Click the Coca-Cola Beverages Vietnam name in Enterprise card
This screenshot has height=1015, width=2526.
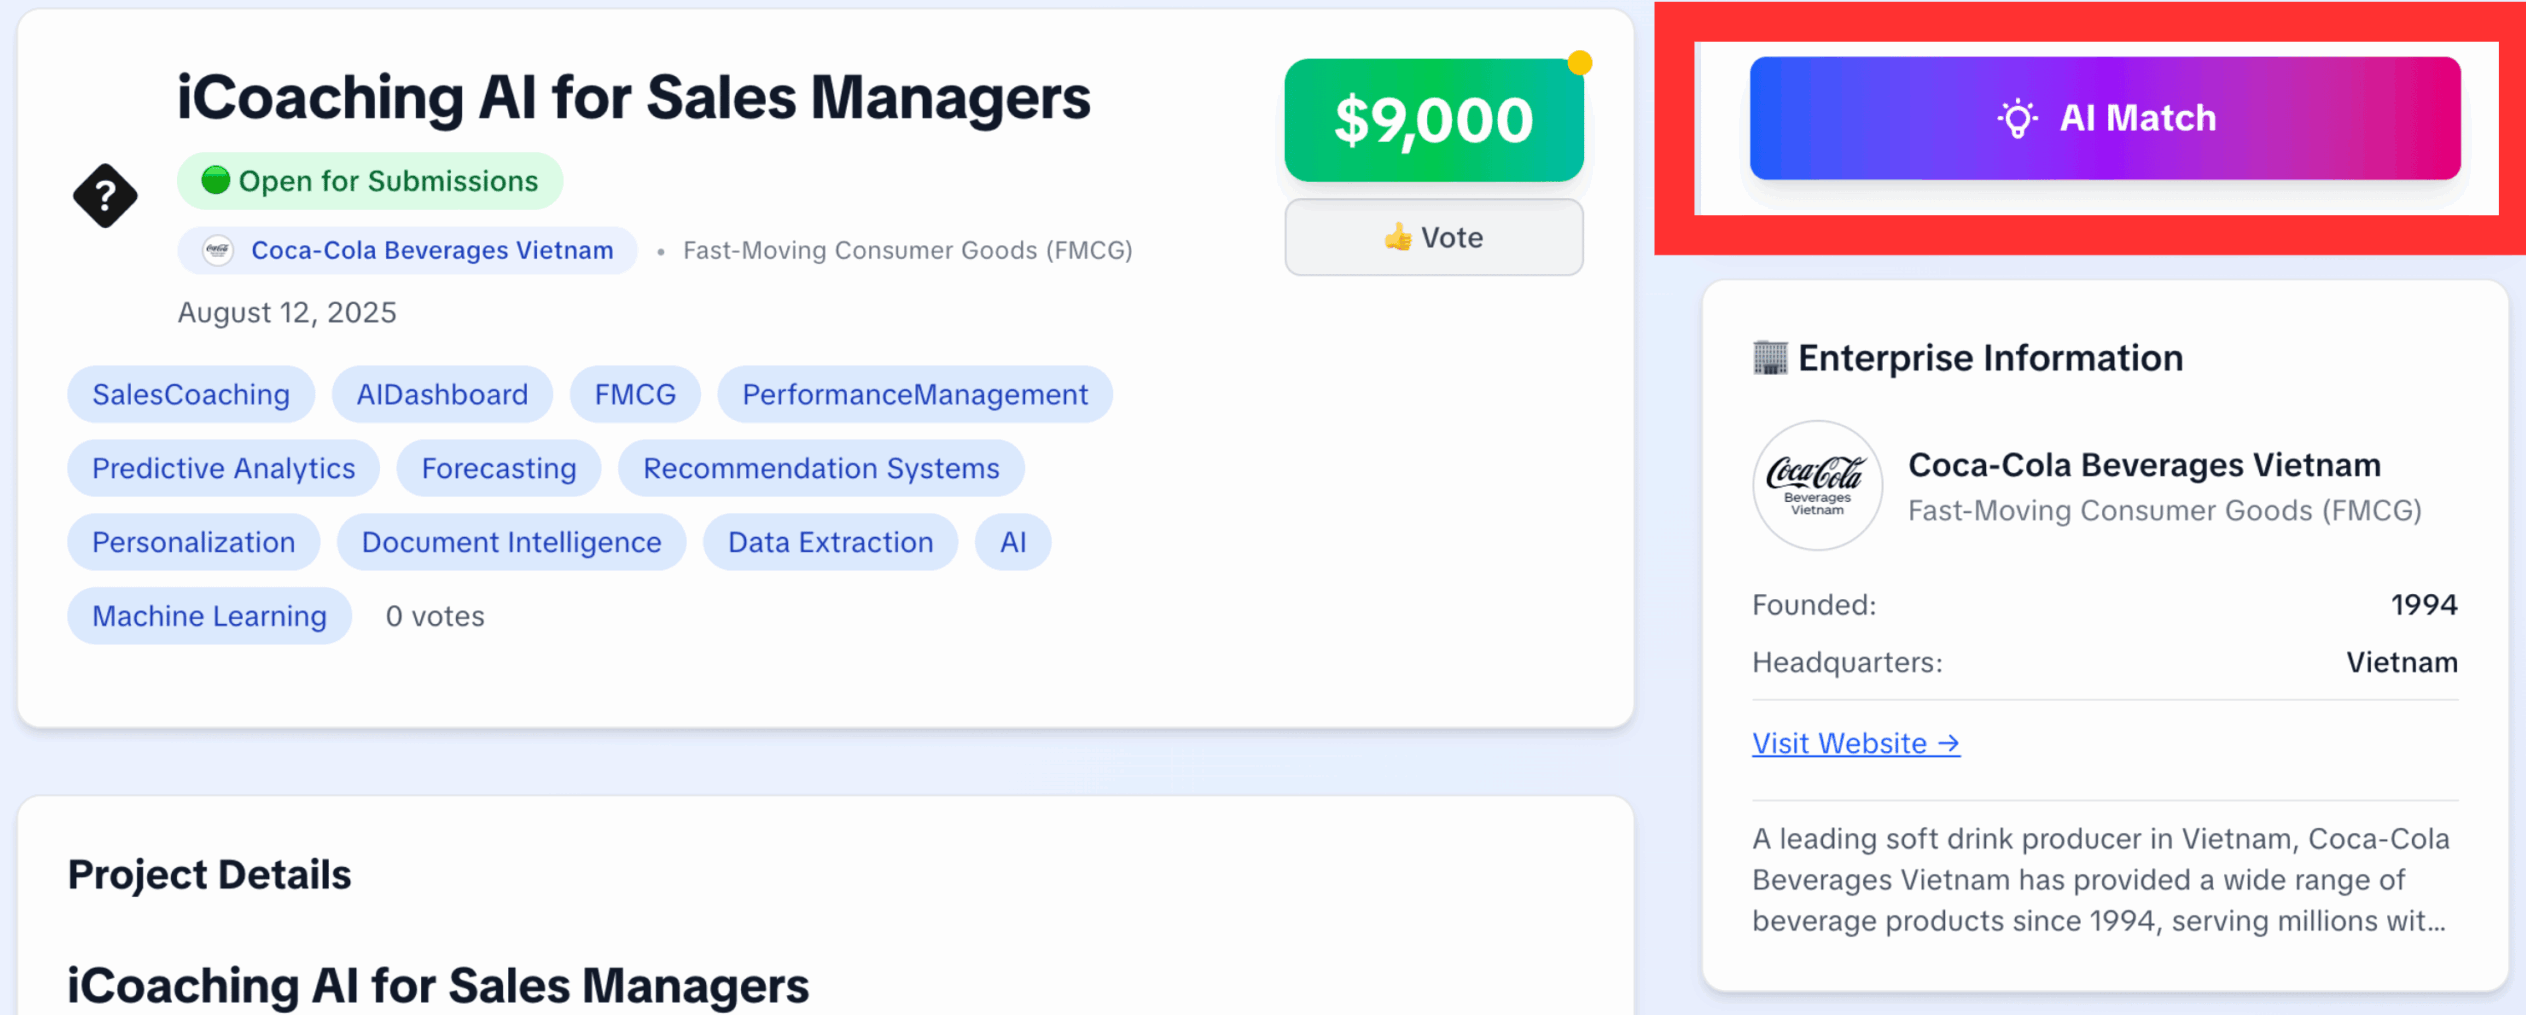coord(2144,465)
